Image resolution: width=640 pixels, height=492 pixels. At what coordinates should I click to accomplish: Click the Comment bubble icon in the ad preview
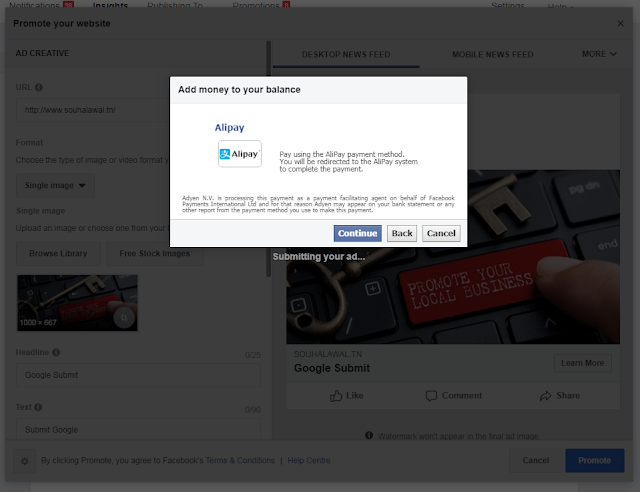coord(431,396)
